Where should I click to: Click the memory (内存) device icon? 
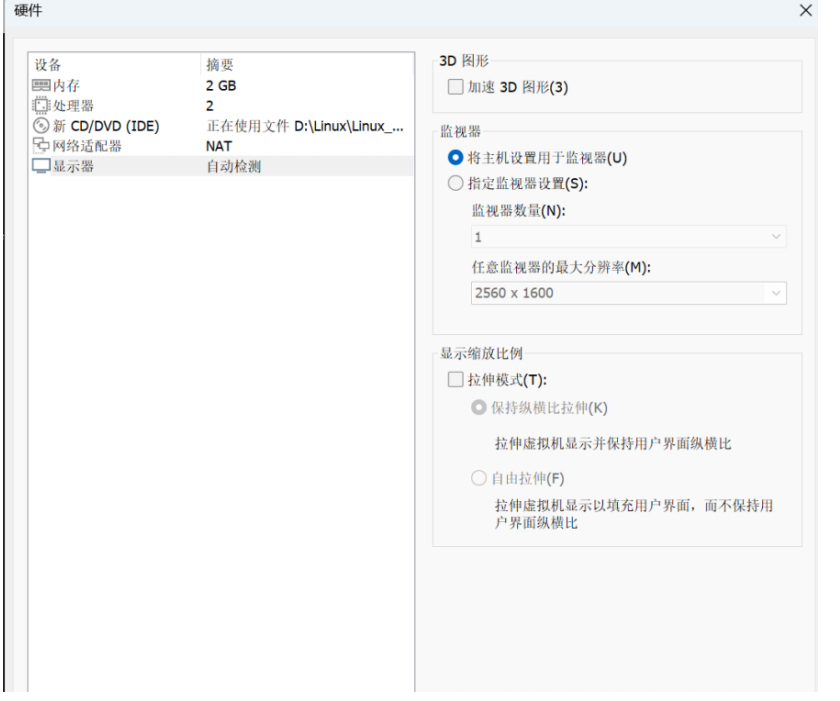tap(41, 85)
